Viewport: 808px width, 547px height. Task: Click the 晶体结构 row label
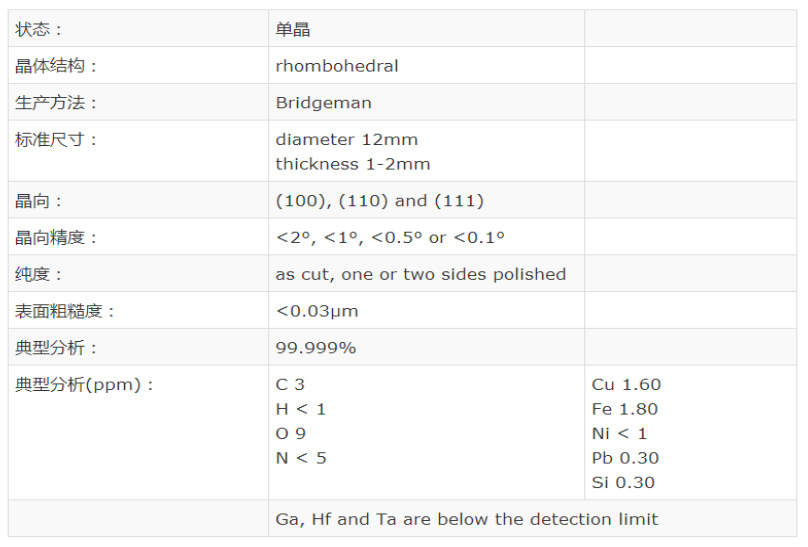coord(56,66)
